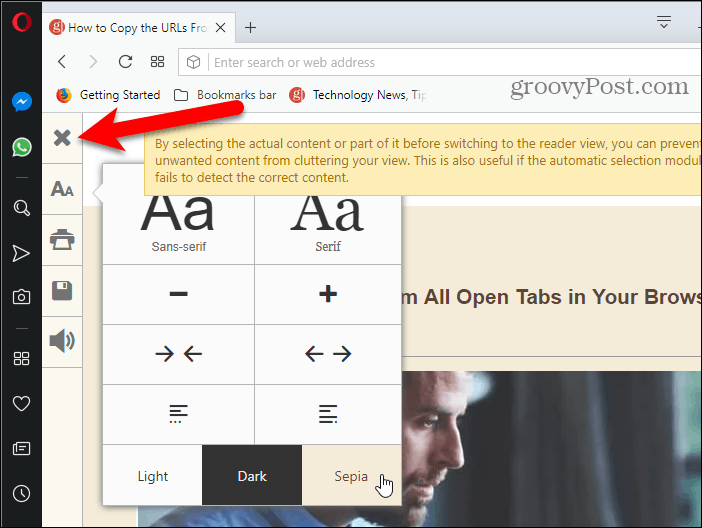Viewport: 702px width, 528px height.
Task: Open History clock icon in the sidebar
Action: [x=21, y=494]
